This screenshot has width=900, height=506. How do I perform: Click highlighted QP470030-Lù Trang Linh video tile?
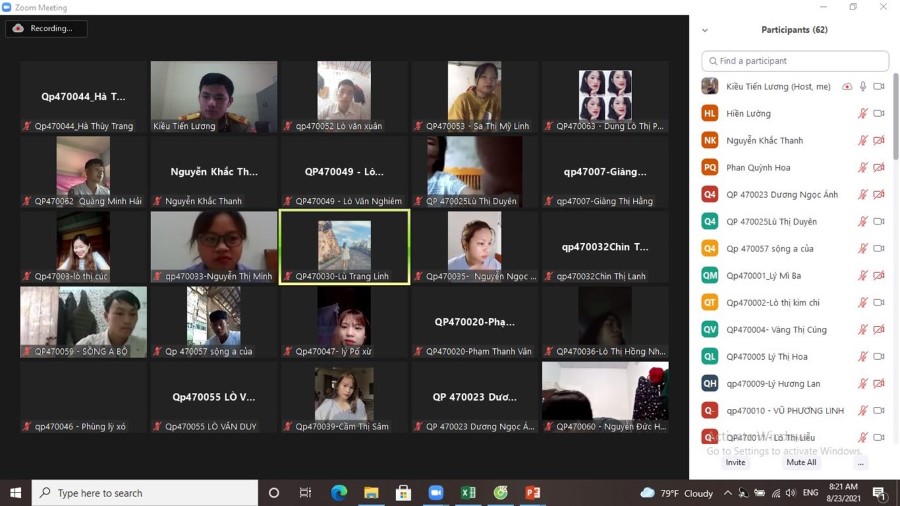[344, 247]
